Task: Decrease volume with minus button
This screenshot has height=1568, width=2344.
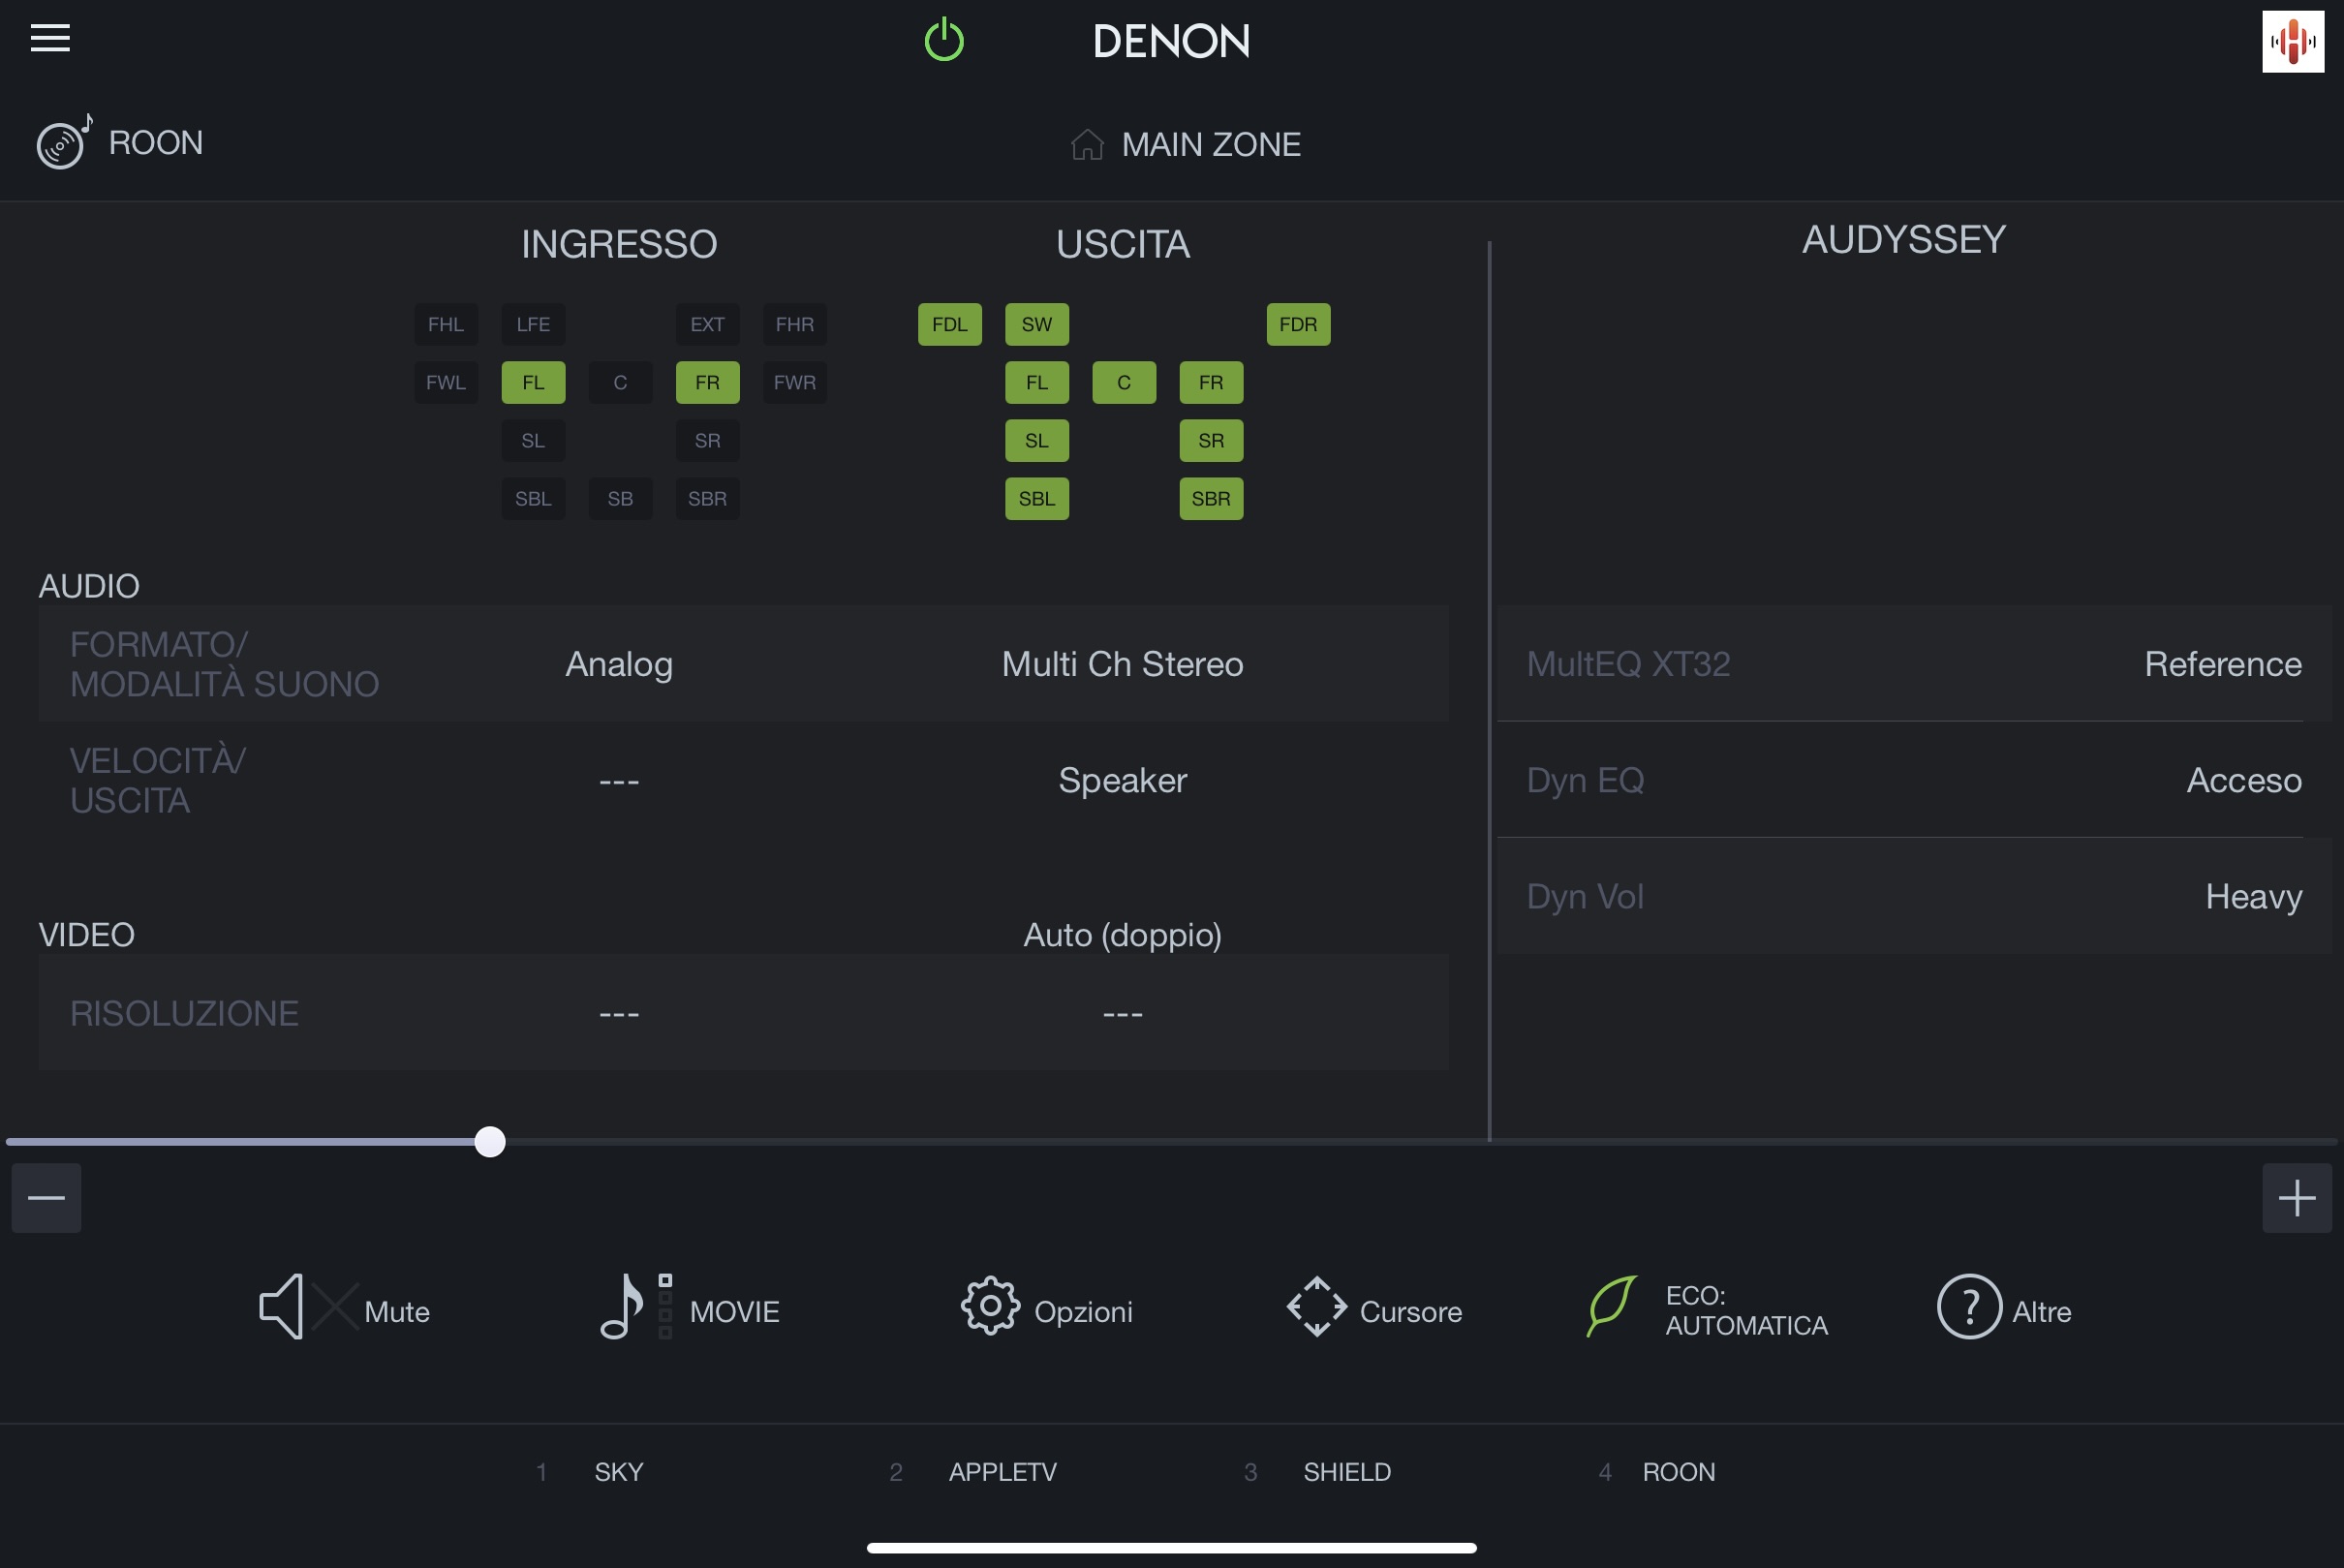Action: [x=46, y=1198]
